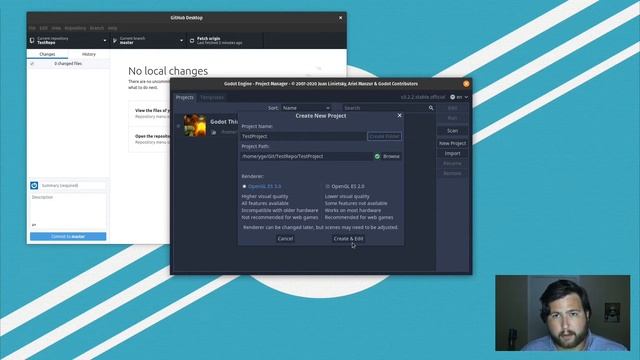Click the Remove button in Godot sidebar
Viewport: 640px width, 360px height.
coord(452,173)
